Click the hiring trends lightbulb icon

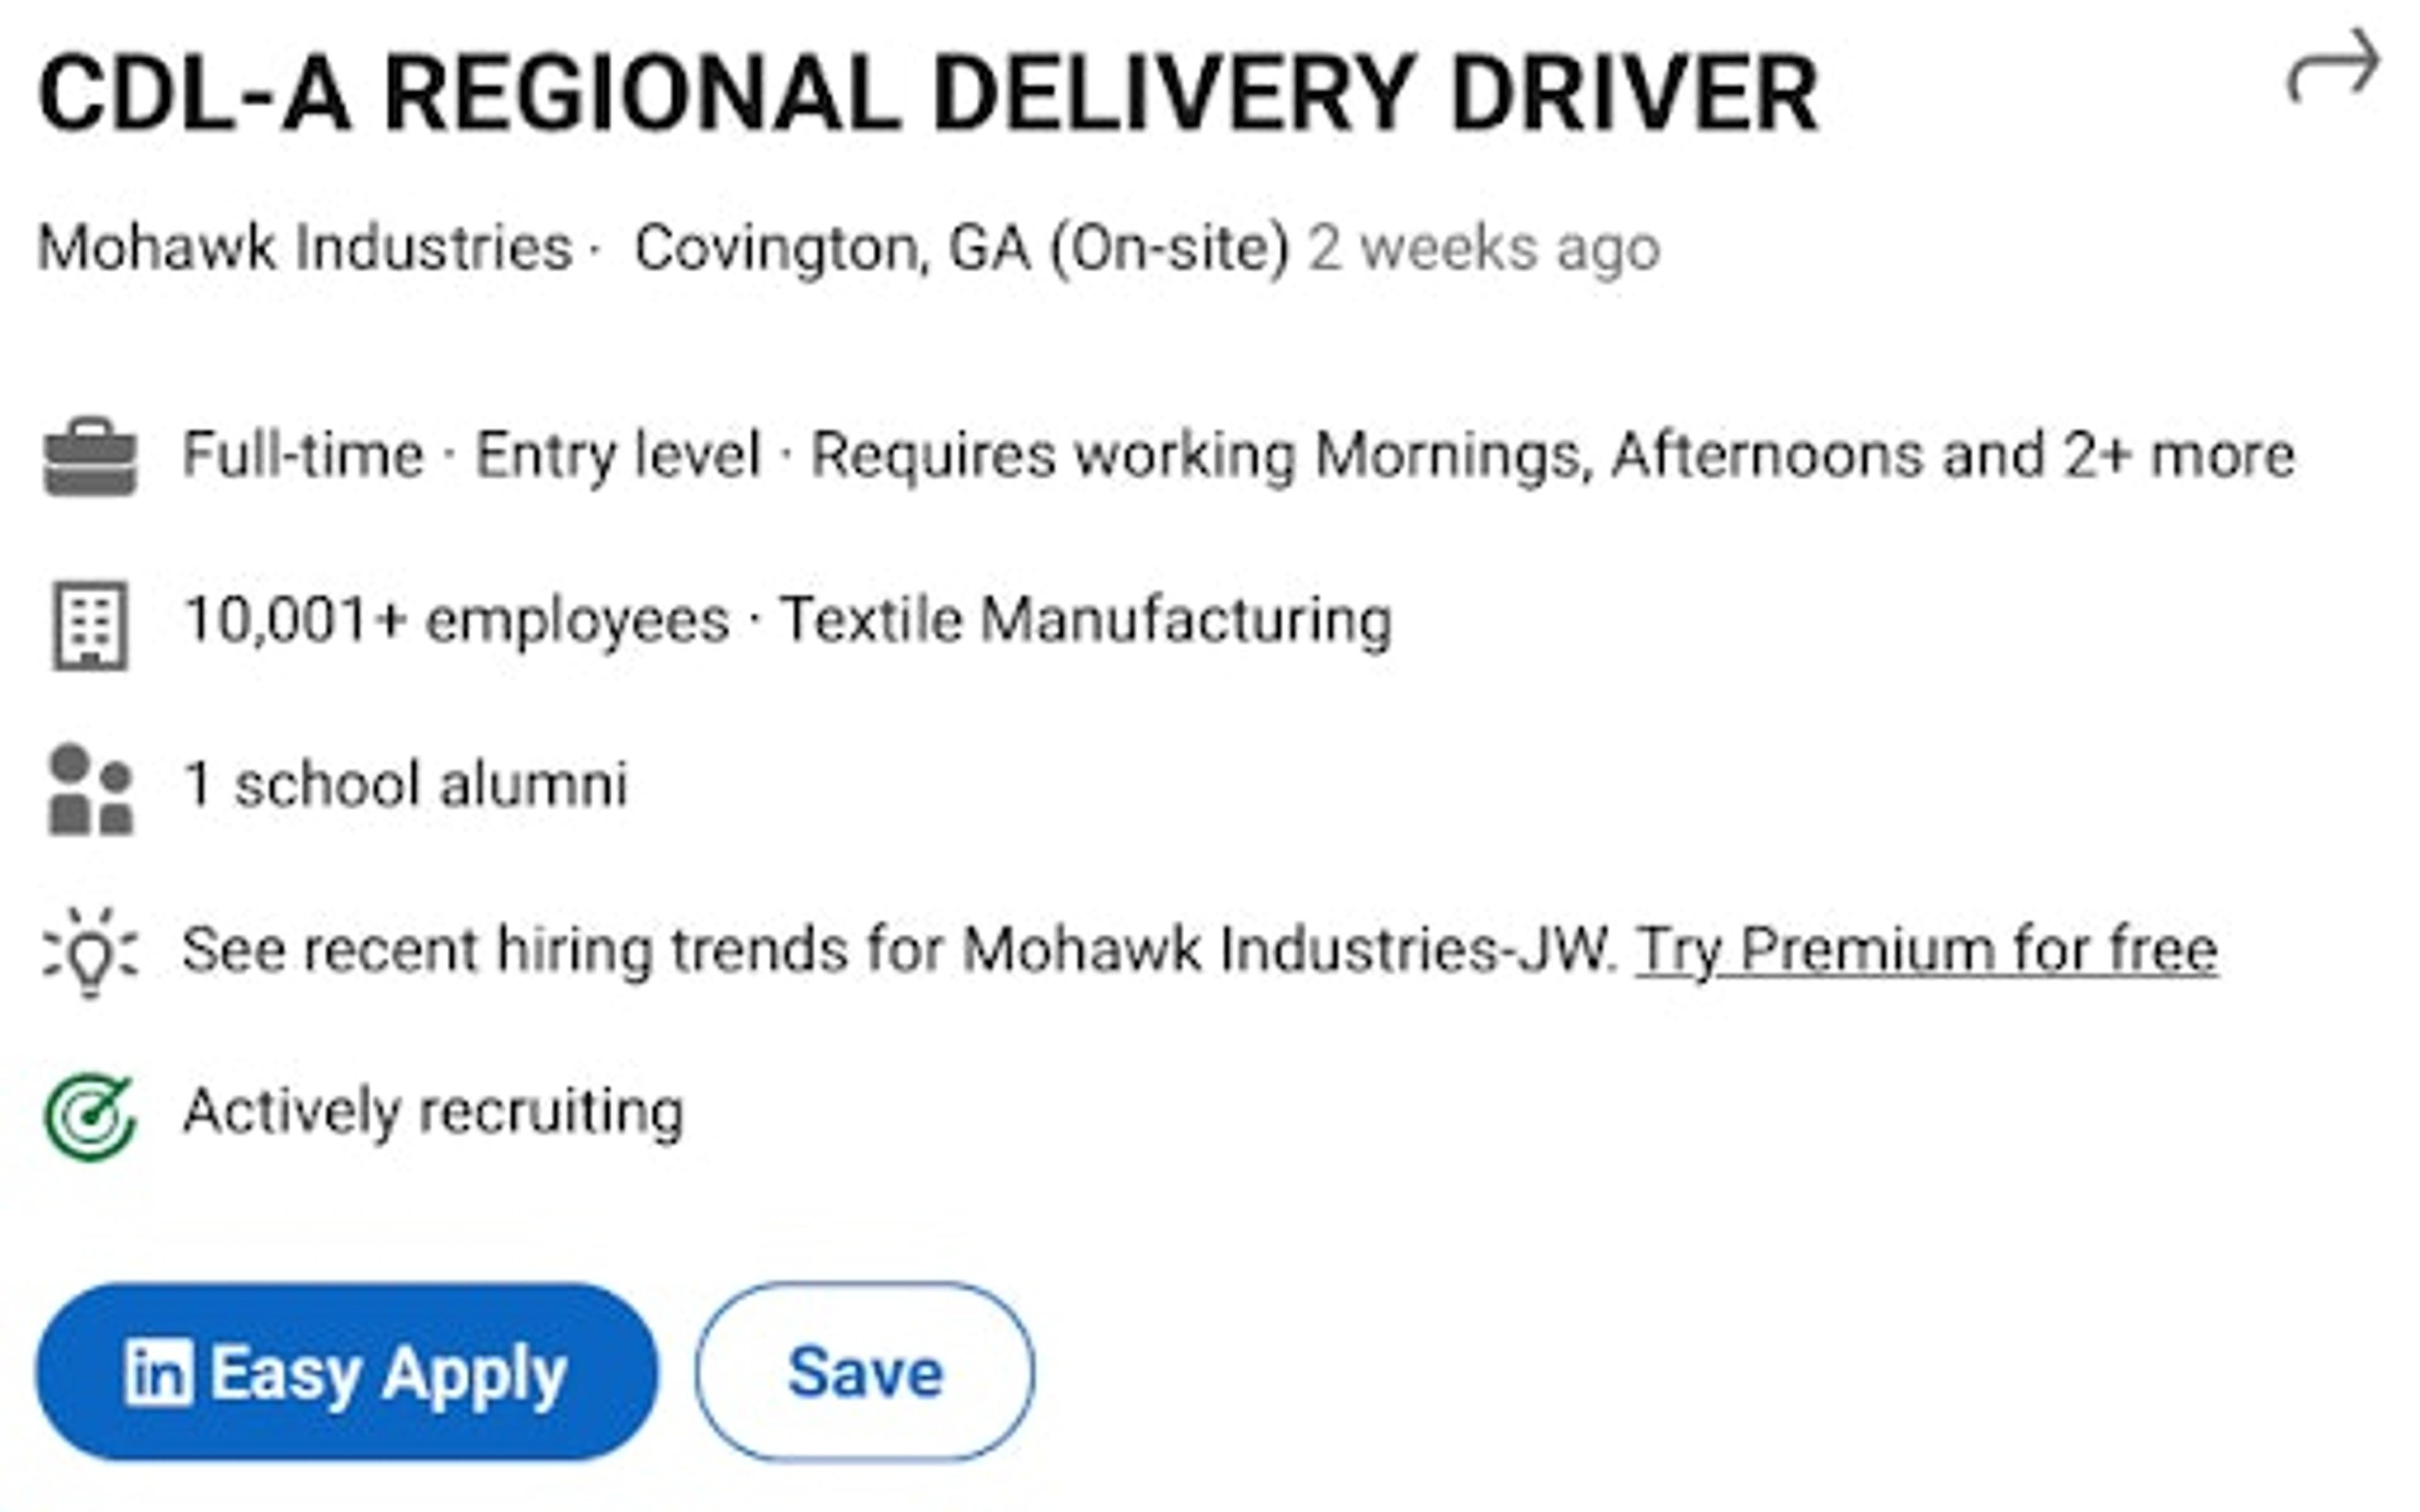90,950
